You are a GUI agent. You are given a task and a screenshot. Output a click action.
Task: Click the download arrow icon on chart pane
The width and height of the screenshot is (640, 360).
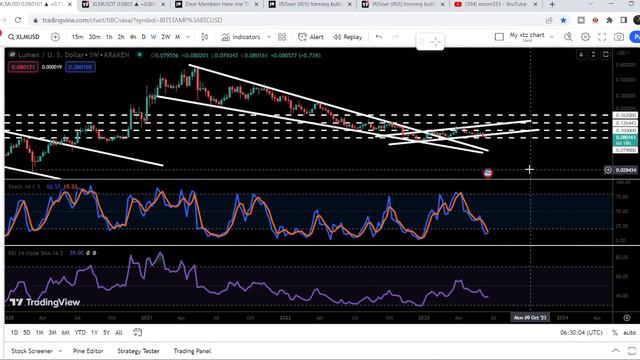(581, 55)
